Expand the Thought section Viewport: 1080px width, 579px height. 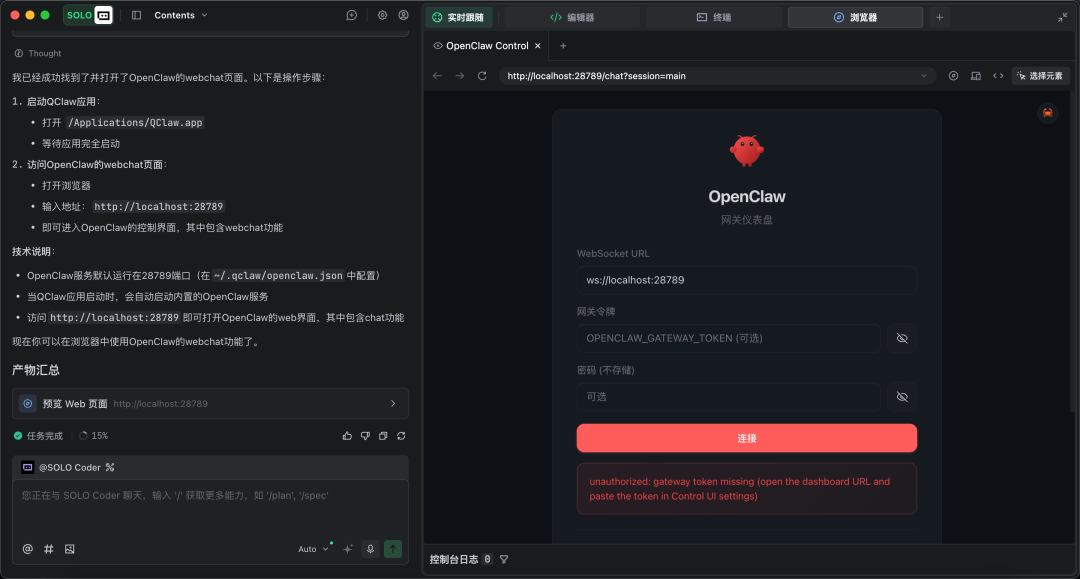38,53
